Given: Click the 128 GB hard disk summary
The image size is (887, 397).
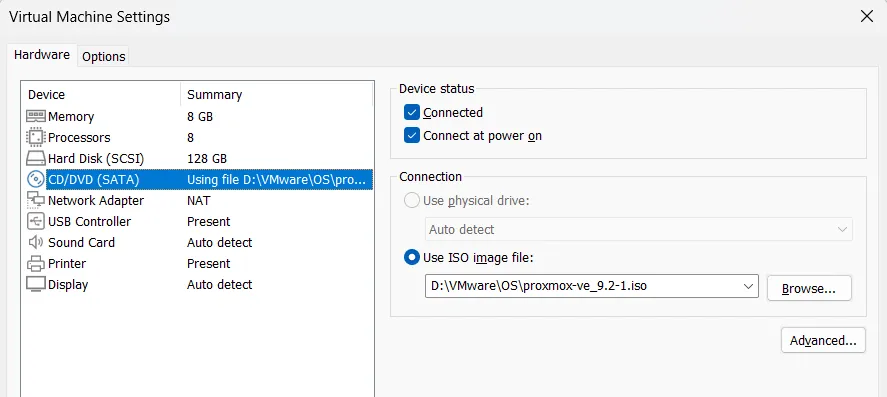Looking at the screenshot, I should 206,158.
